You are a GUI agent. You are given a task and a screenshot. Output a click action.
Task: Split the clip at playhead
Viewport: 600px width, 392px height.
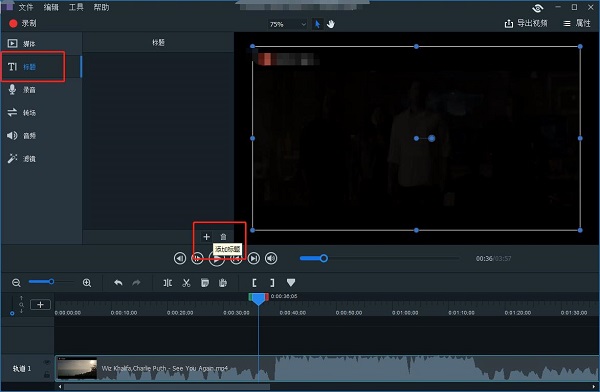(x=168, y=283)
